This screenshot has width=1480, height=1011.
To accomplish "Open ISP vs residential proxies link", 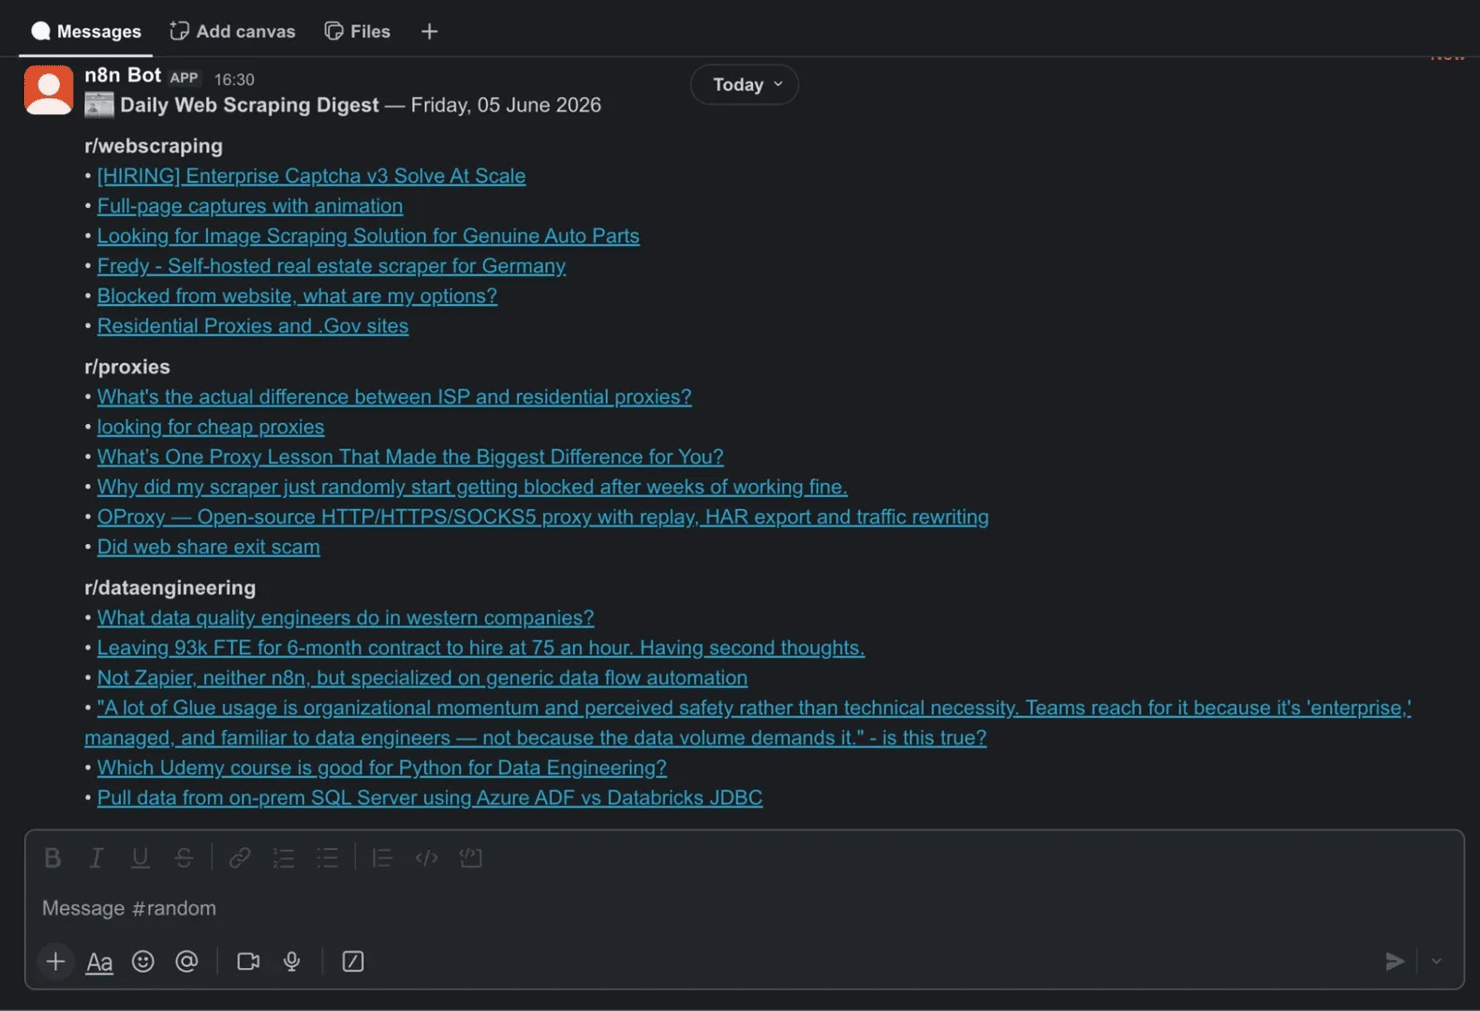I will tap(394, 397).
